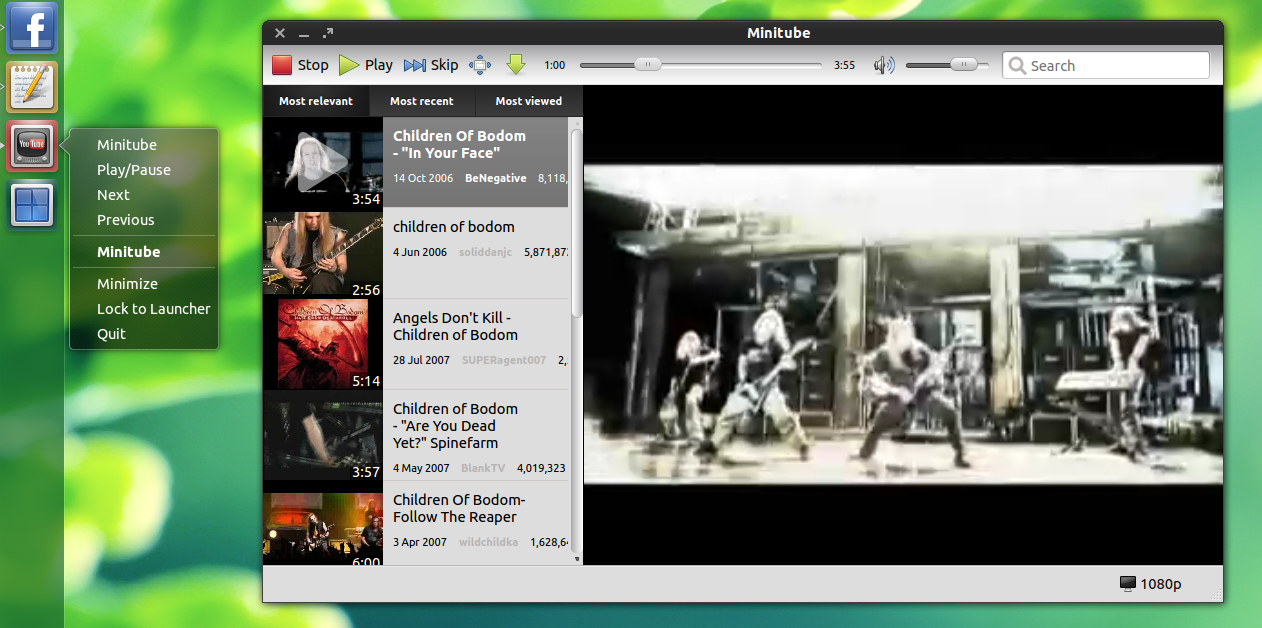Click the uploader name BlankTV
This screenshot has width=1262, height=628.
483,468
